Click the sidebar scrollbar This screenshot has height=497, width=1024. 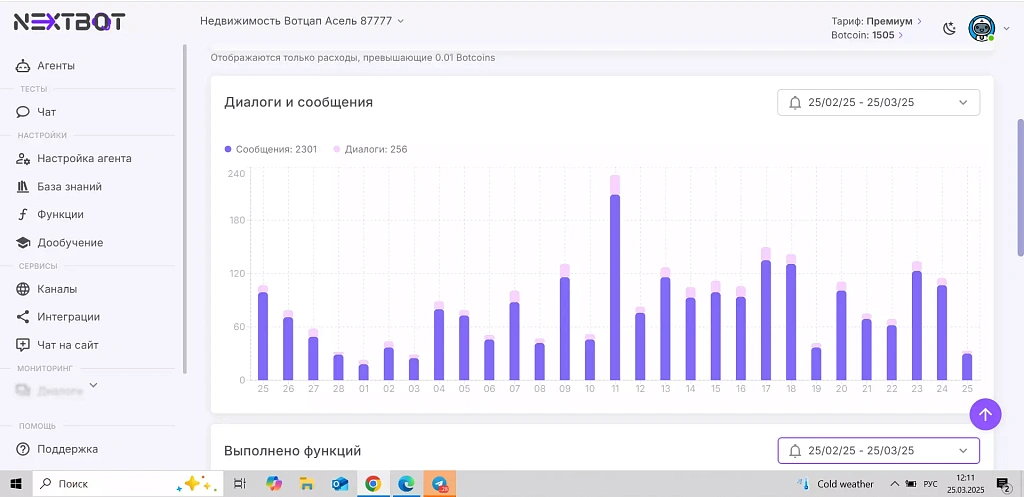pyautogui.click(x=185, y=209)
